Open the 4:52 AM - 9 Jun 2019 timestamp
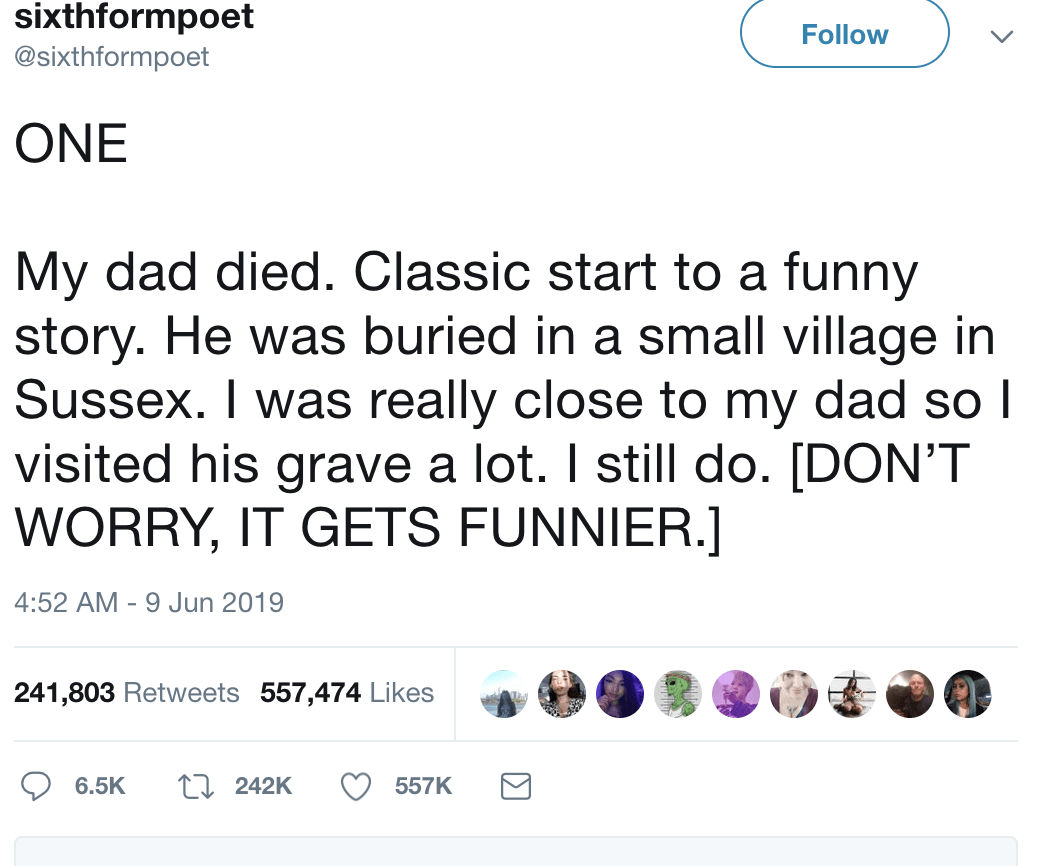The height and width of the screenshot is (866, 1038). [x=149, y=602]
